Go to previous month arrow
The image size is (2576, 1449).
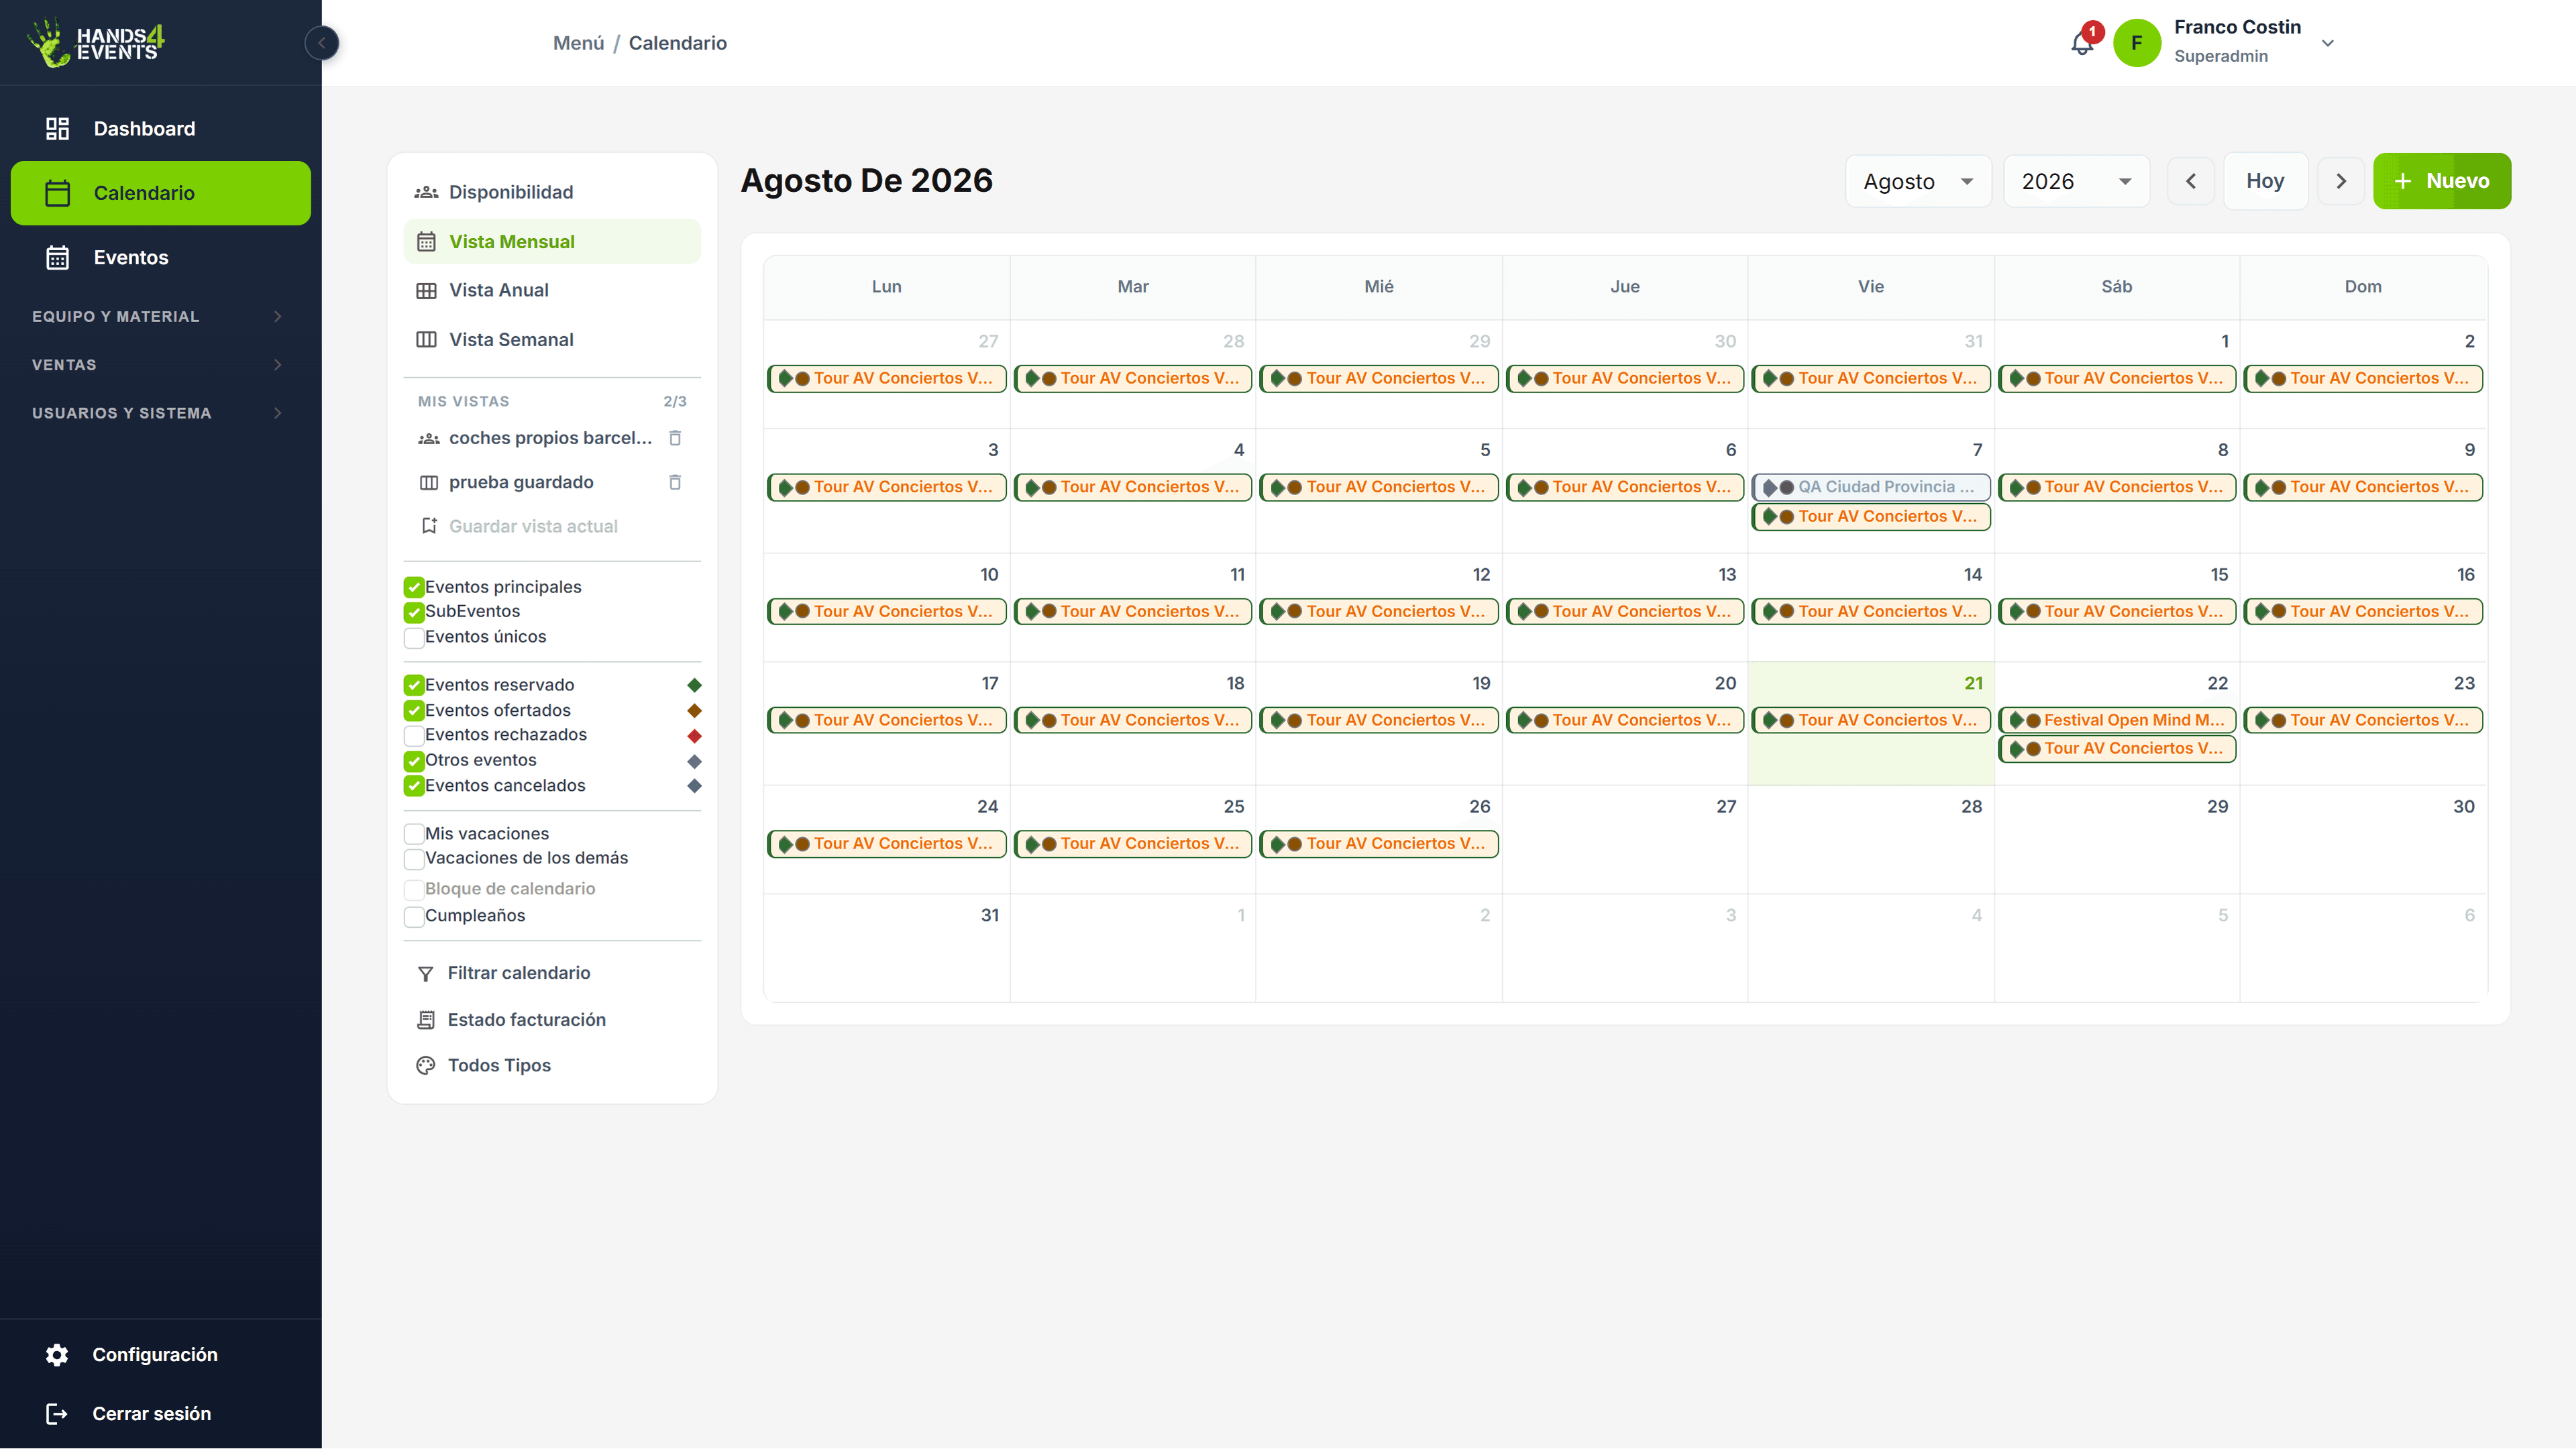click(2190, 181)
